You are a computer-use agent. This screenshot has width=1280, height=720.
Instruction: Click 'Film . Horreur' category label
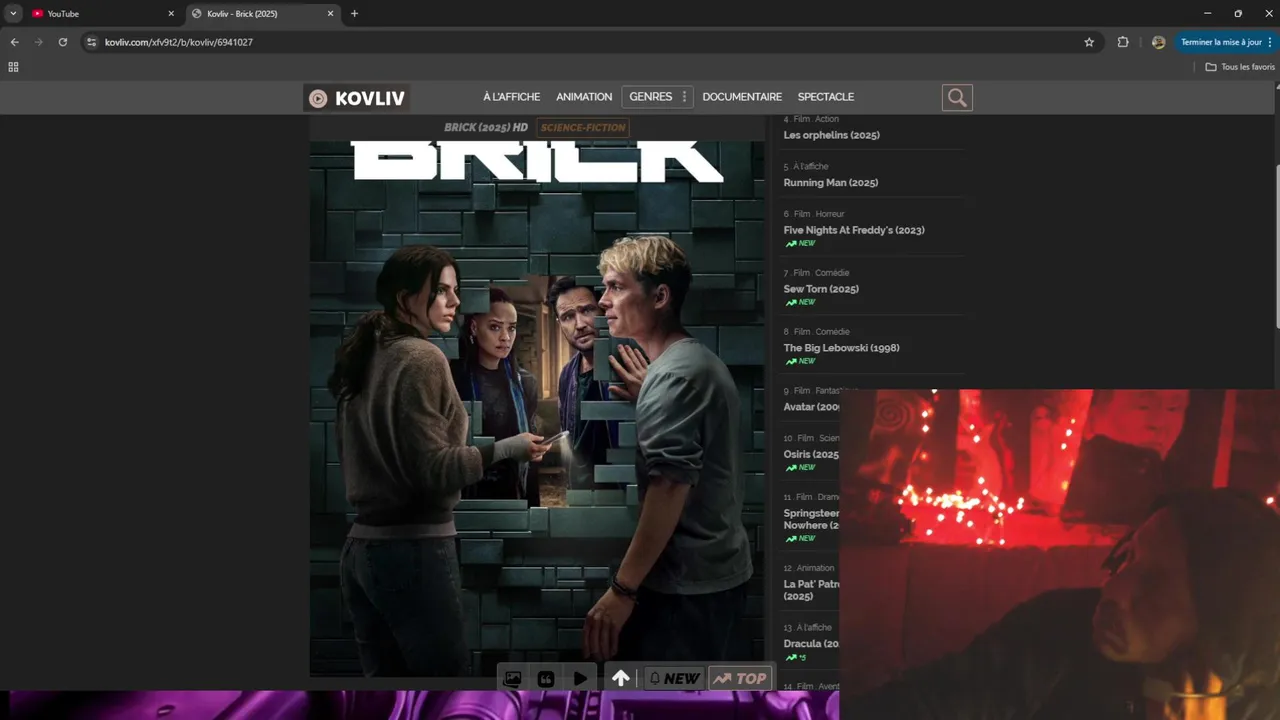819,214
